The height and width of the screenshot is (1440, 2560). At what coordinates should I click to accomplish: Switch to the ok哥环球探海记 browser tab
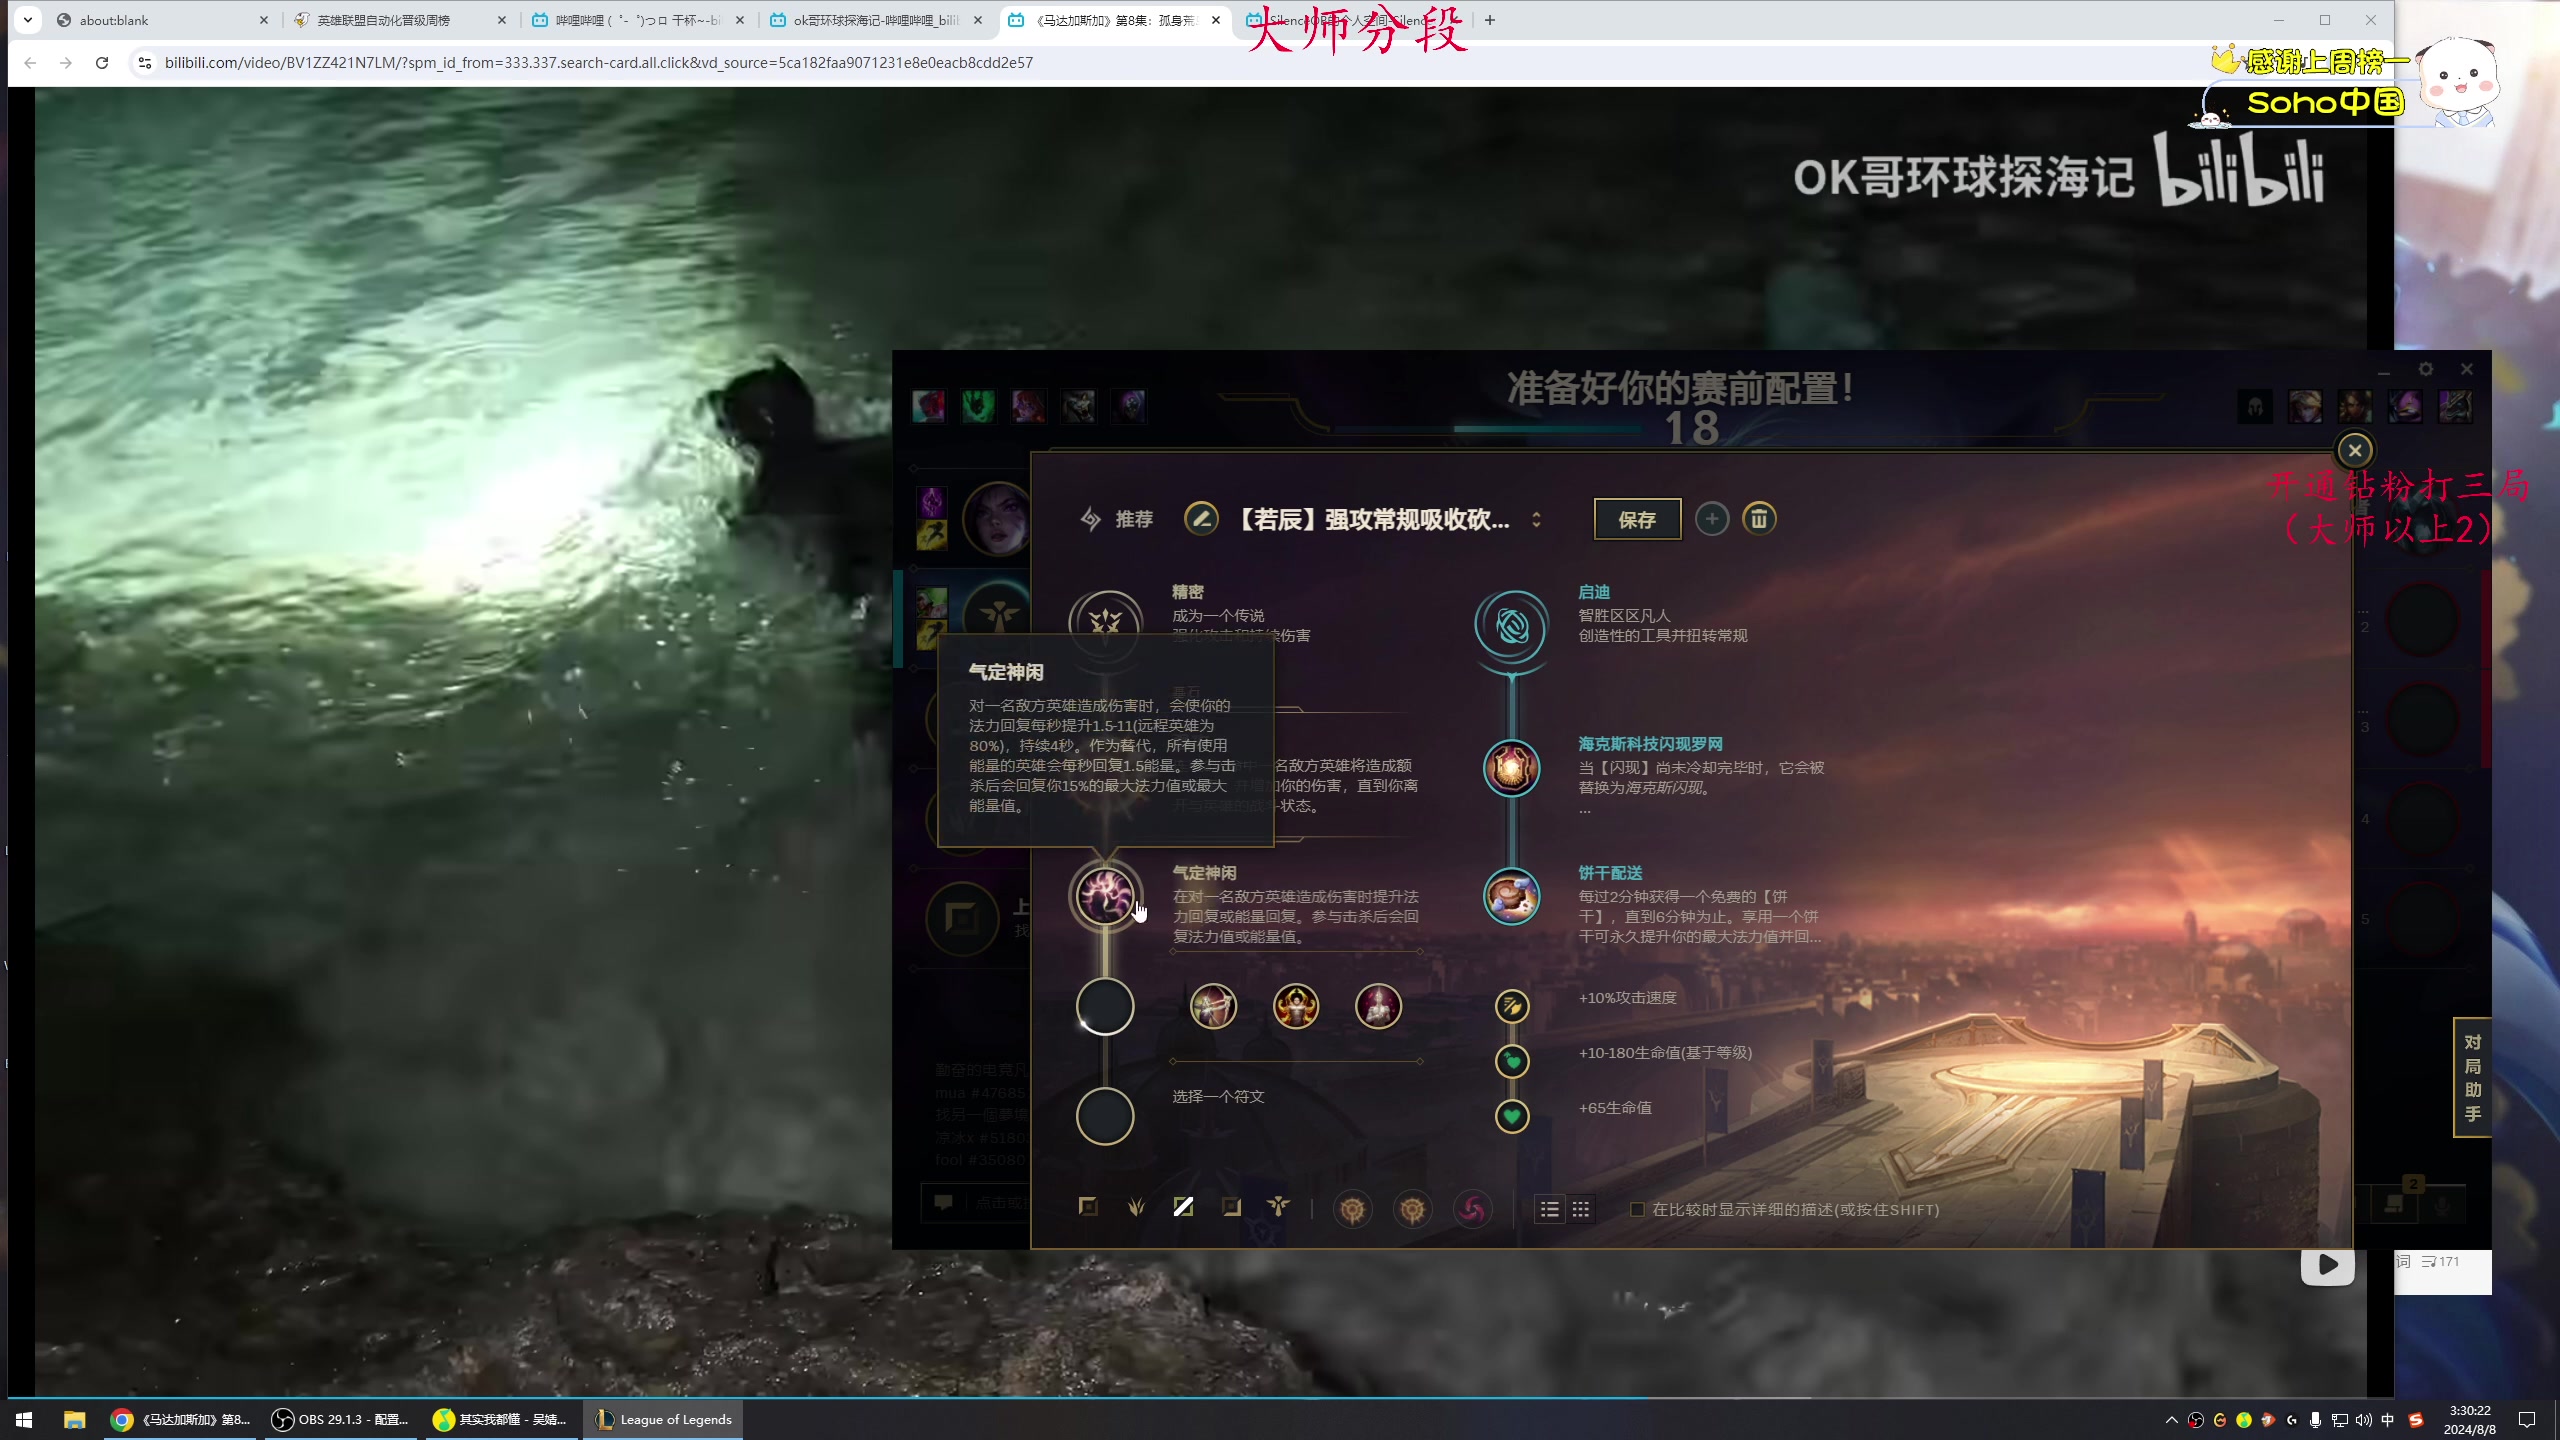click(x=875, y=20)
